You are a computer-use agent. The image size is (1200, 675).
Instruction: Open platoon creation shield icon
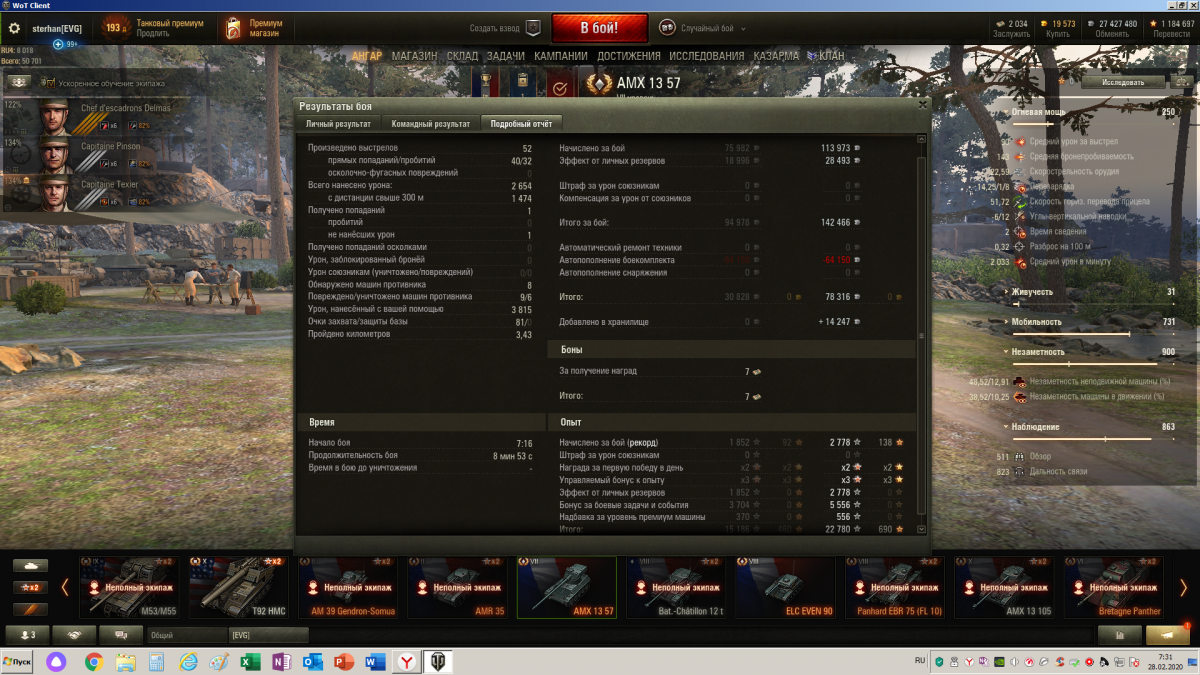pyautogui.click(x=533, y=28)
